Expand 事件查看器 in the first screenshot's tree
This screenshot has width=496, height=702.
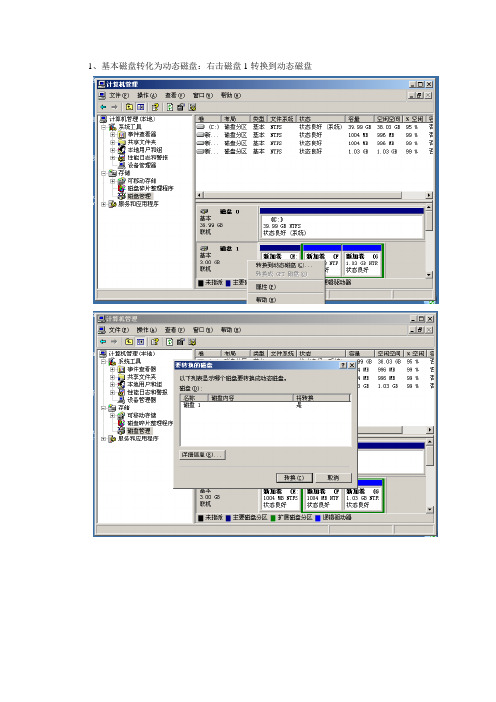click(x=113, y=134)
